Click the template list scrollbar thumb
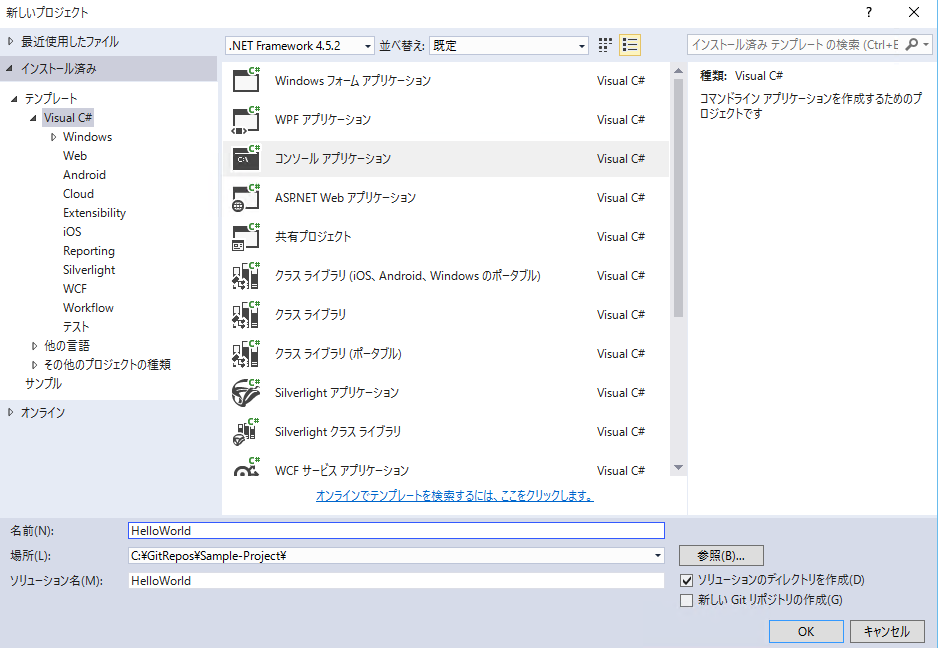Viewport: 938px width, 648px height. [678, 197]
